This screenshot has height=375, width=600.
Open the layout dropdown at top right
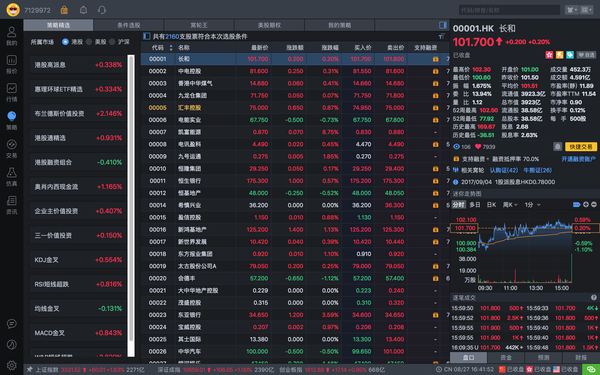pos(587,10)
